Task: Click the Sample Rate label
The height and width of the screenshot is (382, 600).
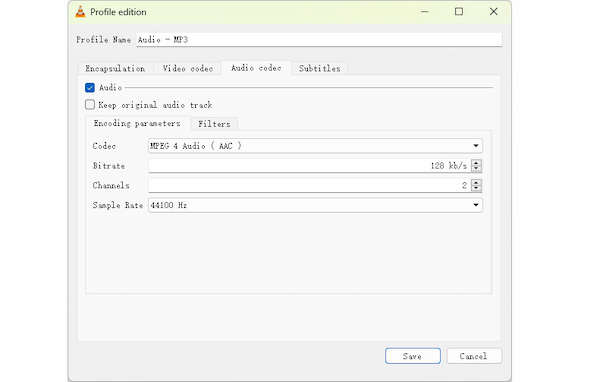Action: 118,205
